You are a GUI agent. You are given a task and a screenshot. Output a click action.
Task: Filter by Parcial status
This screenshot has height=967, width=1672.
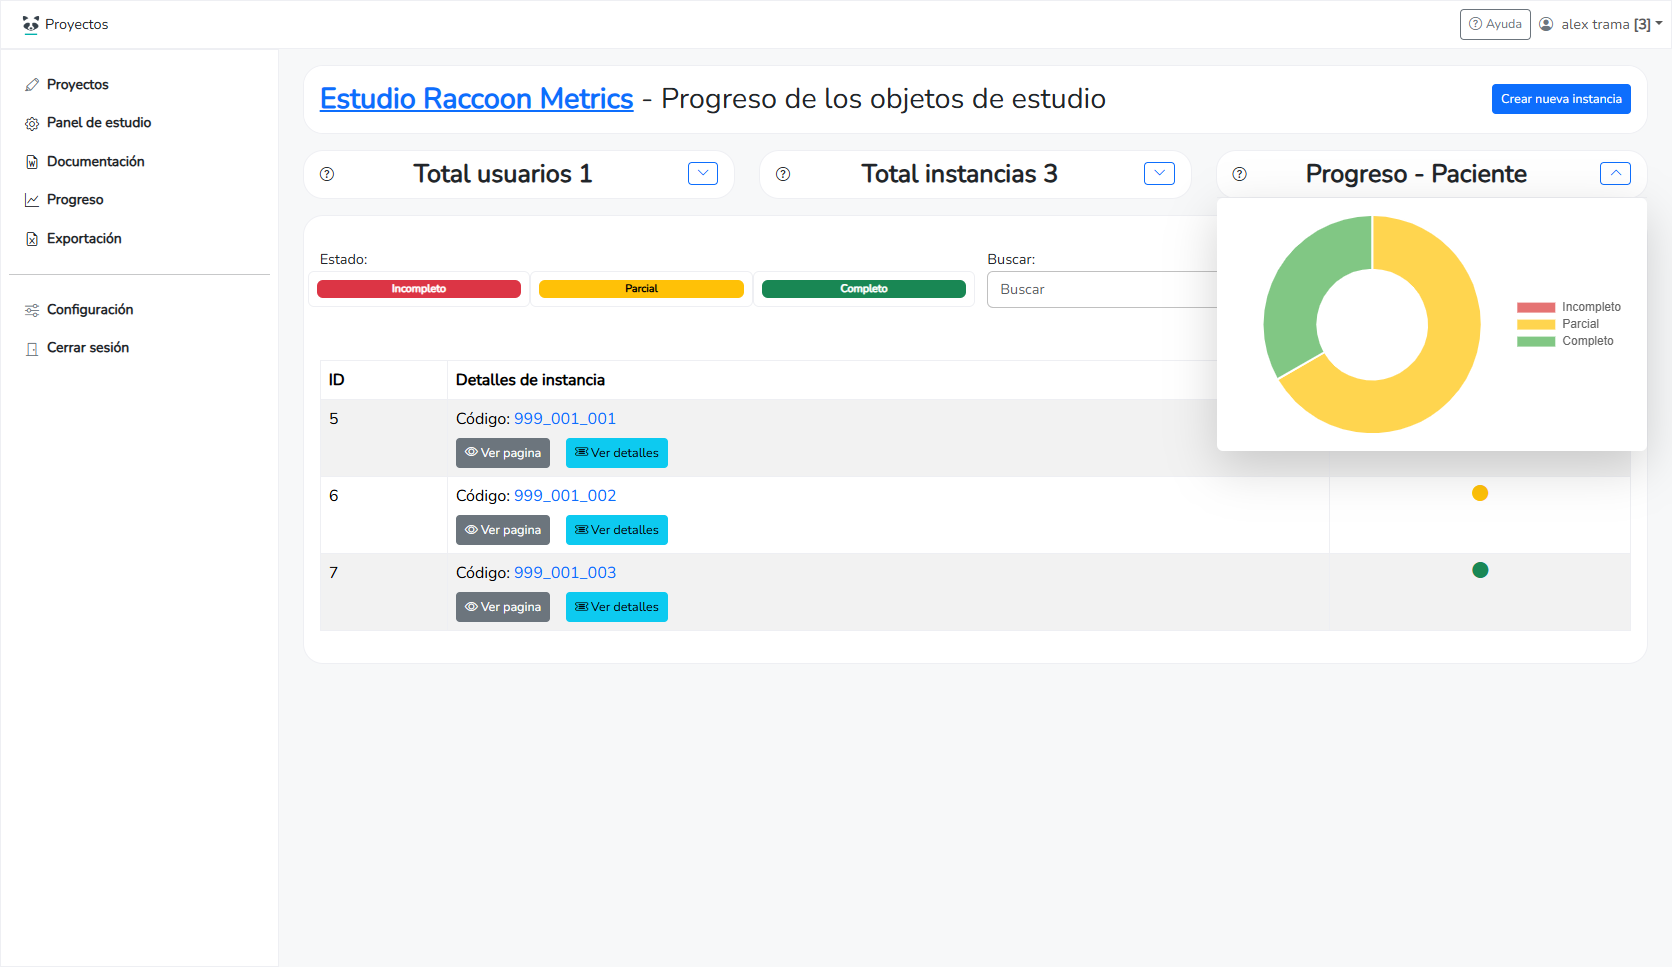pyautogui.click(x=641, y=289)
